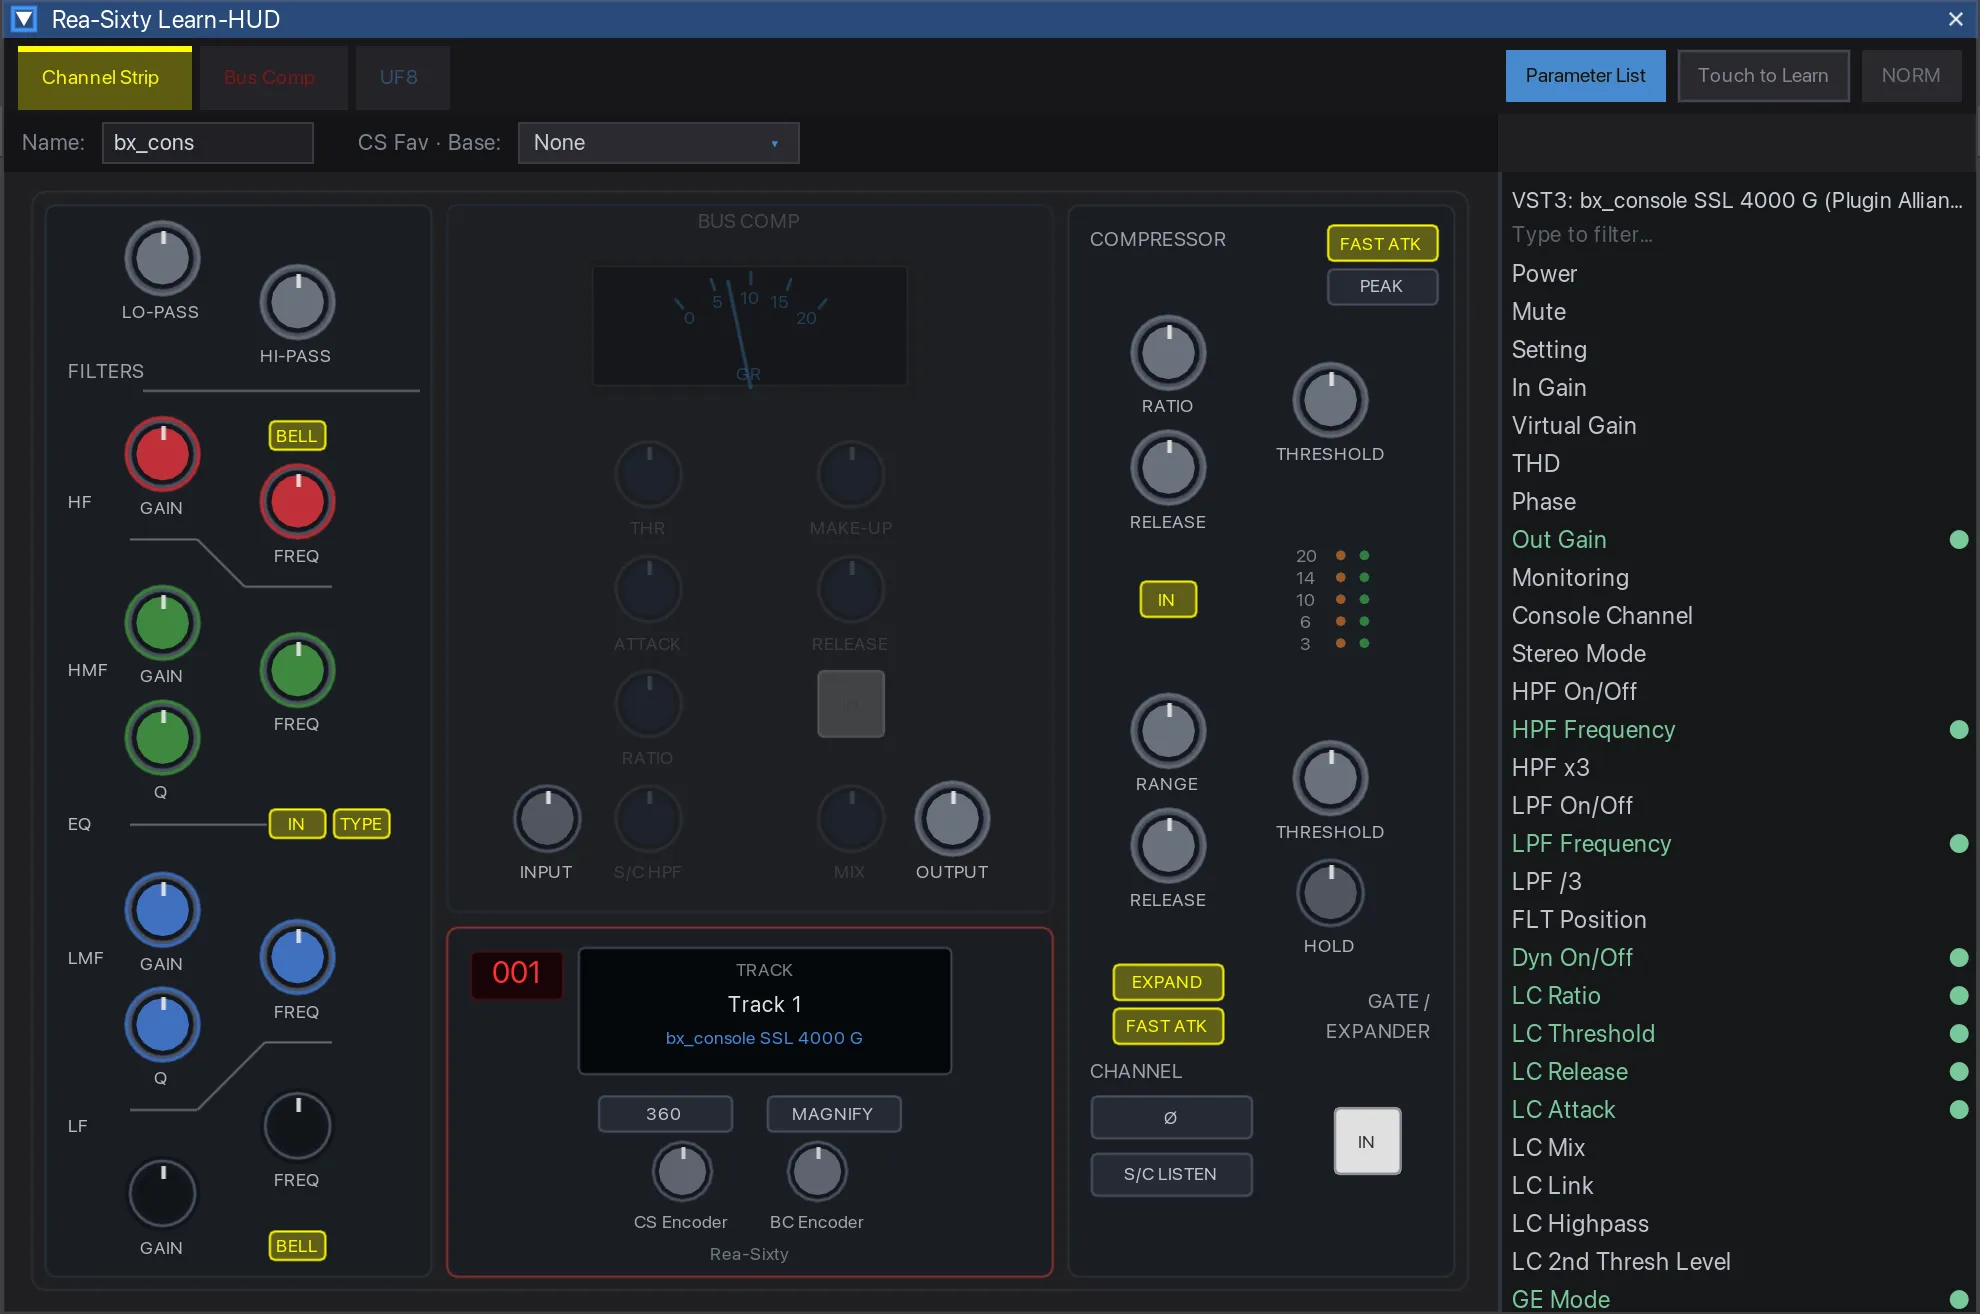The height and width of the screenshot is (1314, 1980).
Task: Click the Rea-Sixty window menu triangle icon
Action: 24,19
